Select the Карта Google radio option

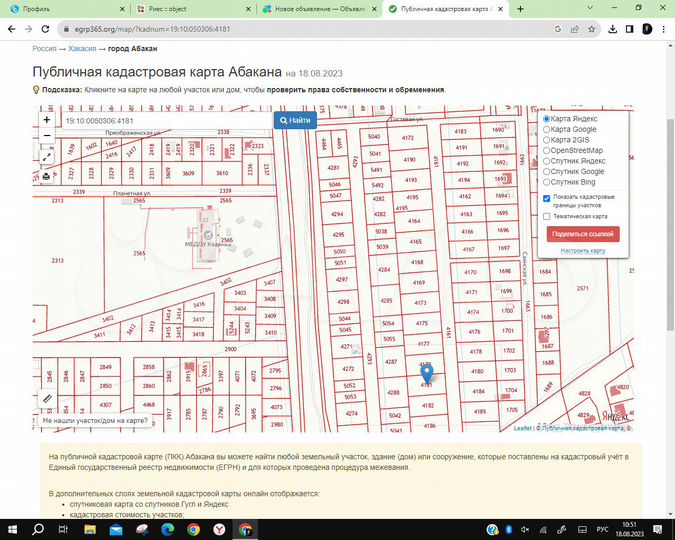tap(546, 129)
